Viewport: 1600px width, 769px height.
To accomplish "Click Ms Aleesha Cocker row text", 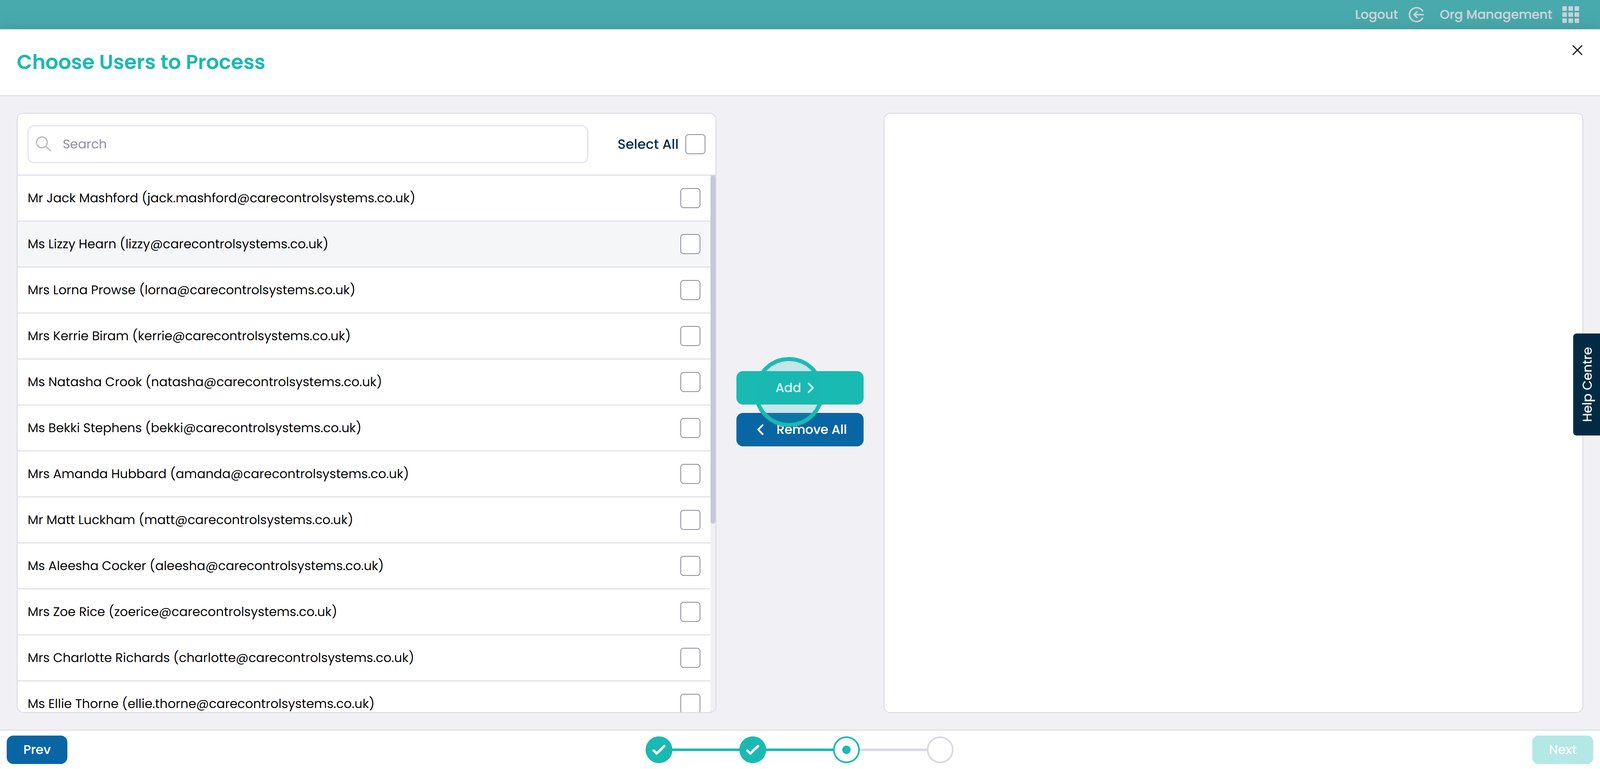I will click(x=206, y=566).
